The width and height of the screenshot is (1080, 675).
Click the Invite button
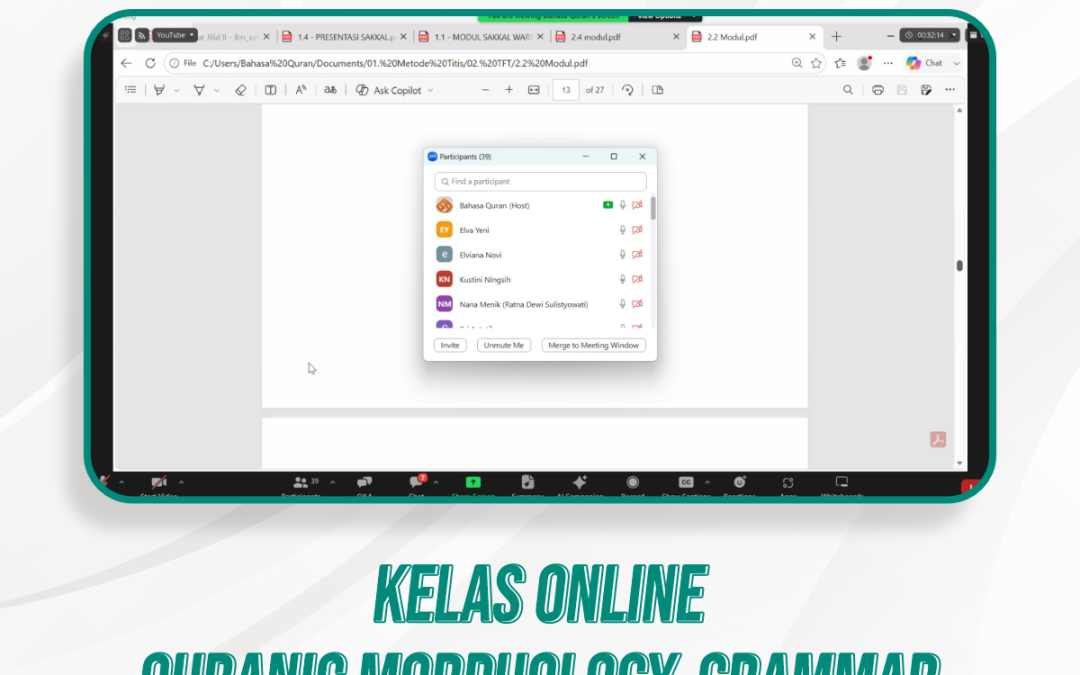point(450,345)
